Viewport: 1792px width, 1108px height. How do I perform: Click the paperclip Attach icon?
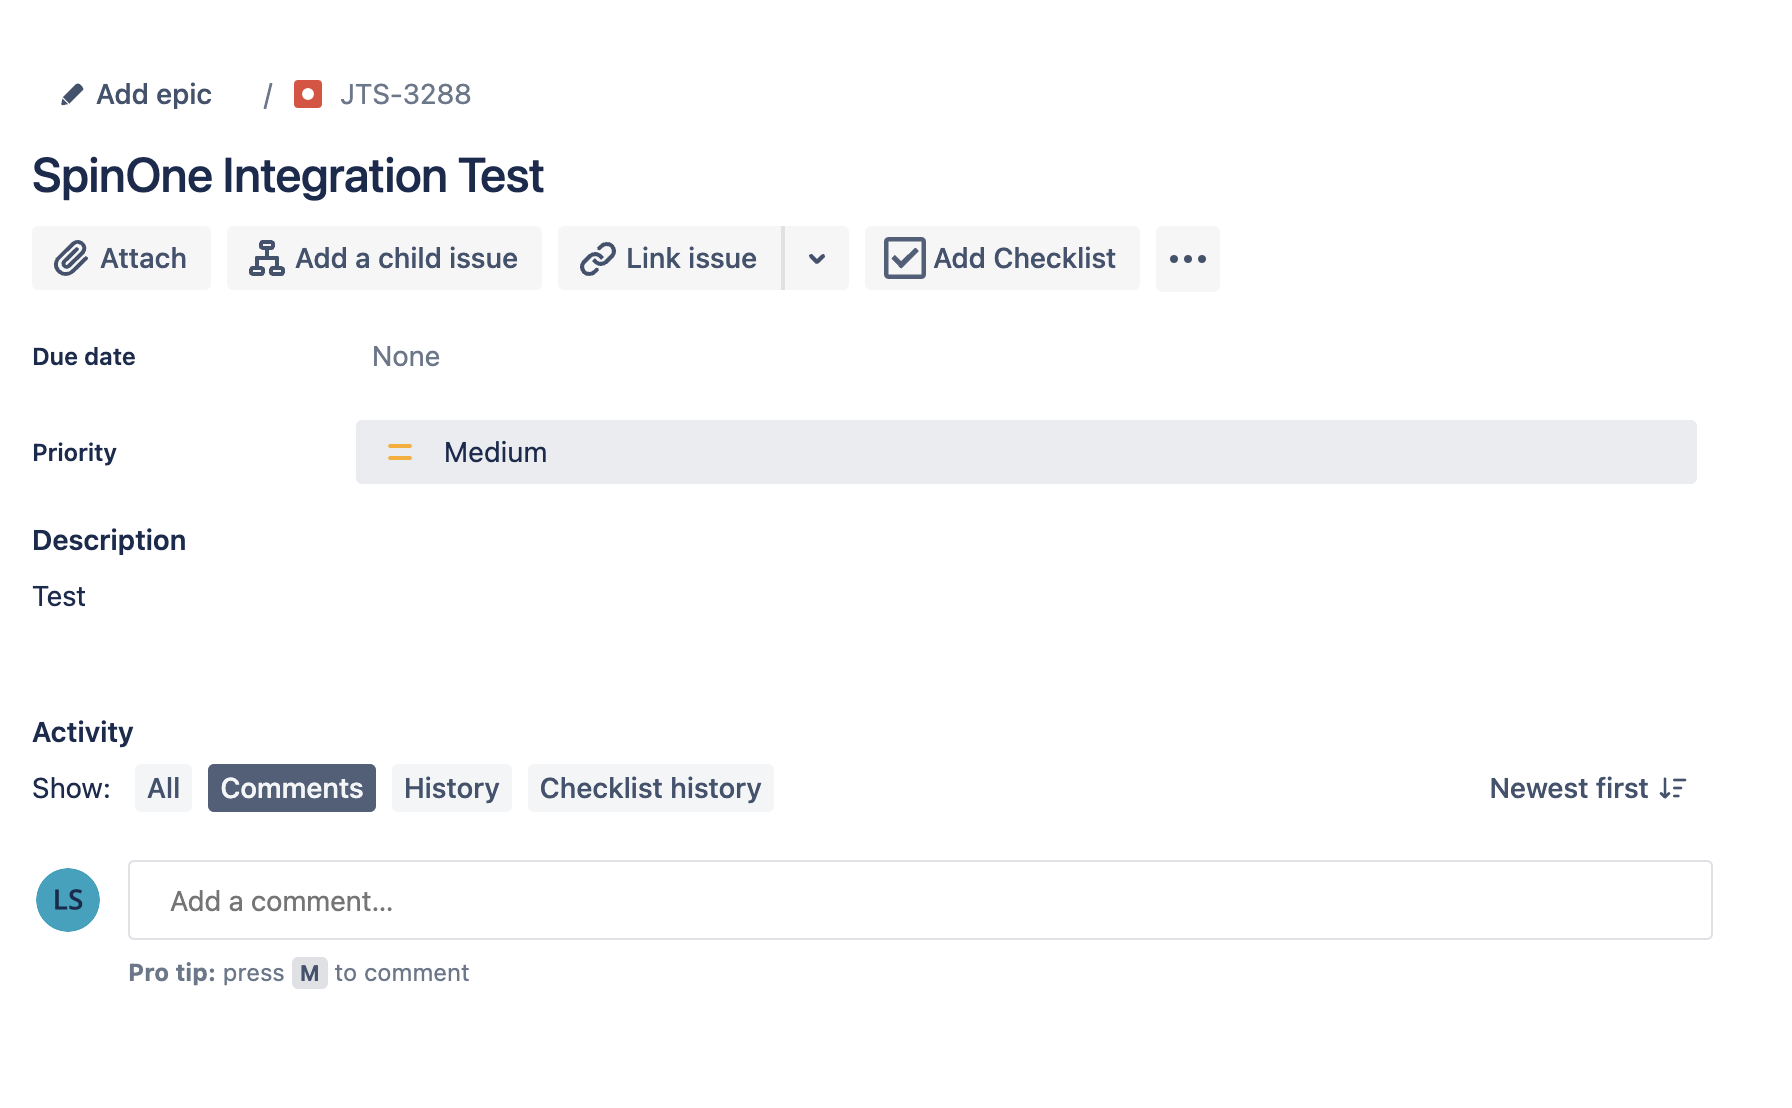70,259
